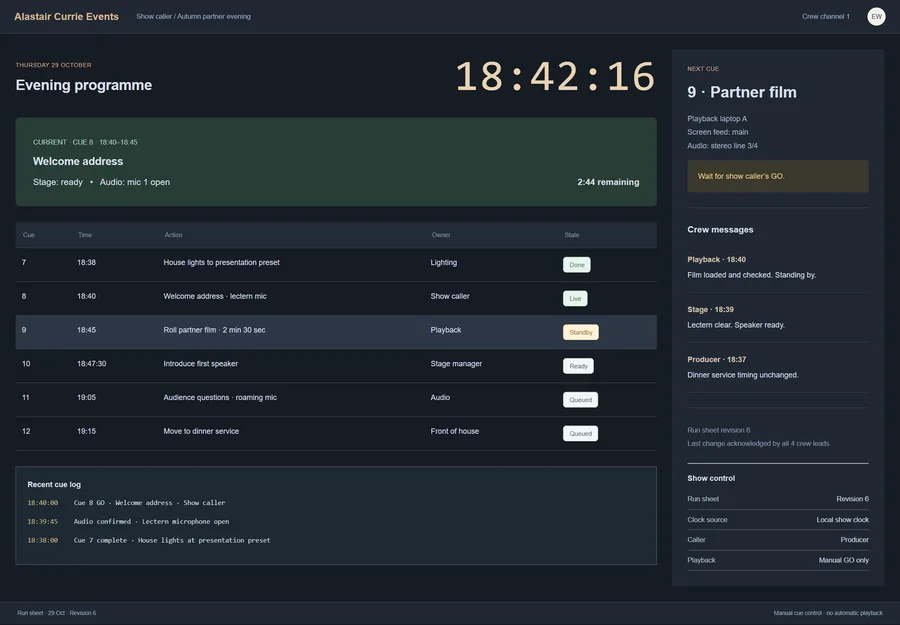Viewport: 900px width, 625px height.
Task: Click the Screen feed: main detail
Action: 717,132
